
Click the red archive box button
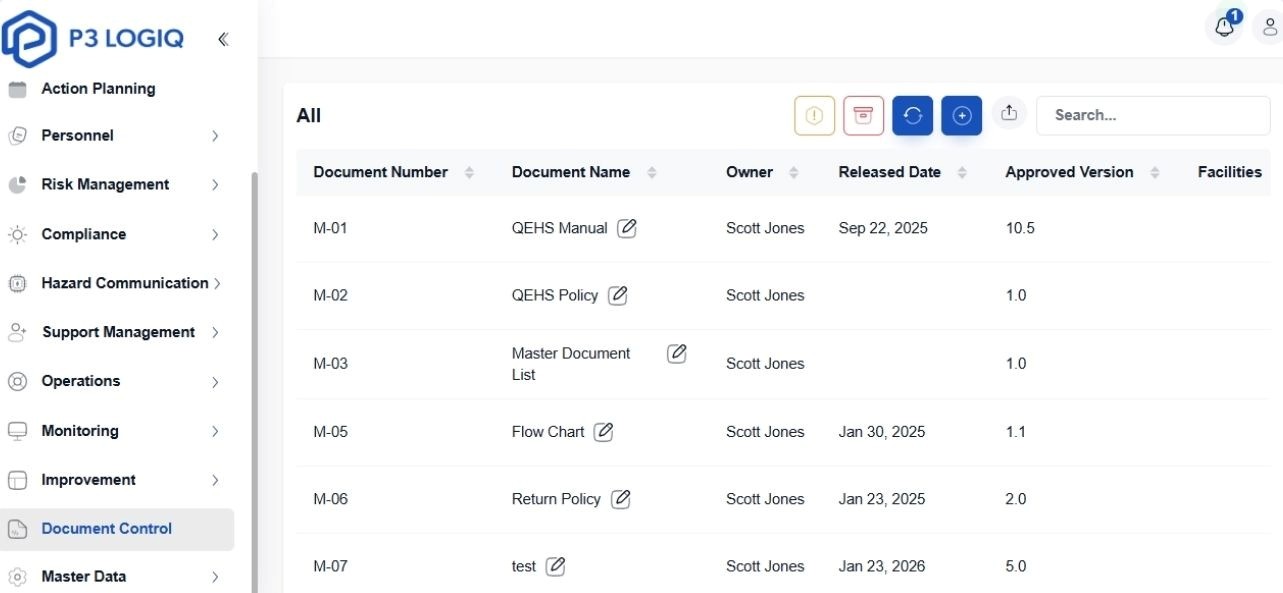(x=863, y=115)
